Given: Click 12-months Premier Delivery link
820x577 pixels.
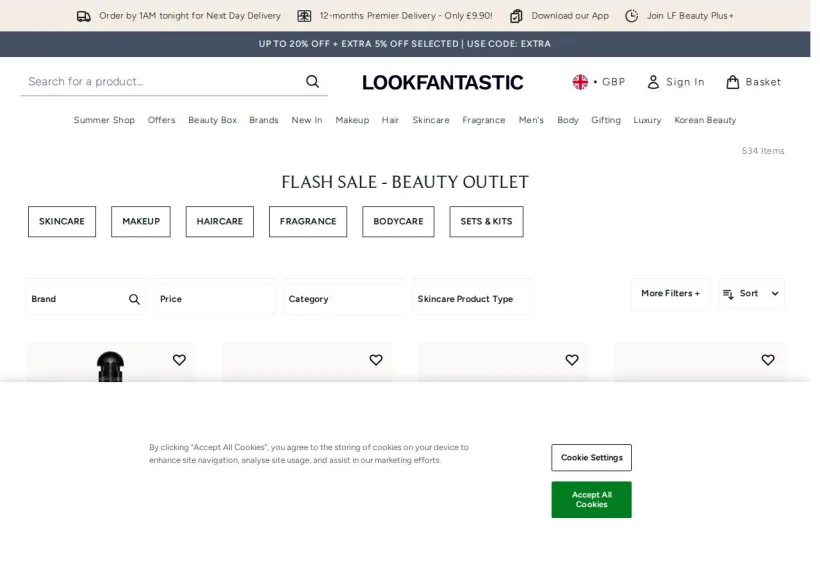Looking at the screenshot, I should pyautogui.click(x=406, y=16).
